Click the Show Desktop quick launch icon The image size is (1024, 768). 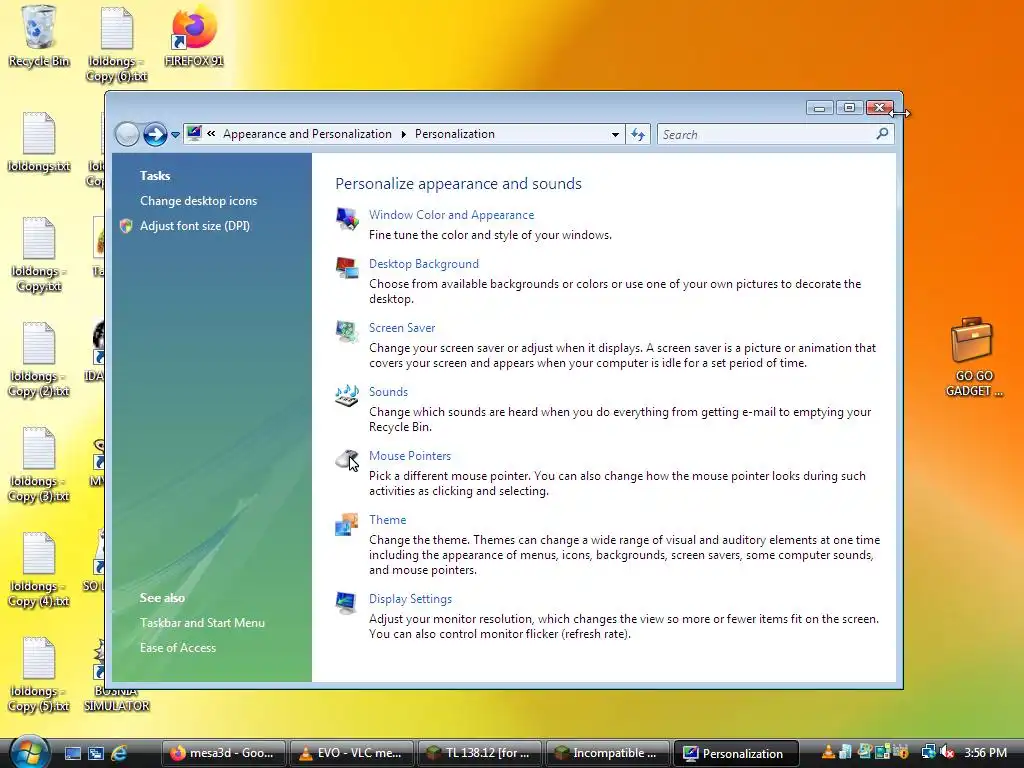[72, 753]
